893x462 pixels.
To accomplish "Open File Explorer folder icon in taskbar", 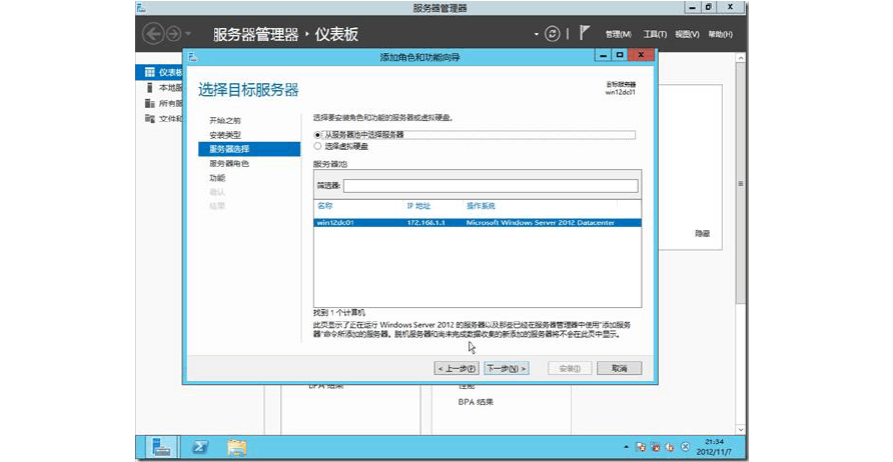I will tap(236, 447).
